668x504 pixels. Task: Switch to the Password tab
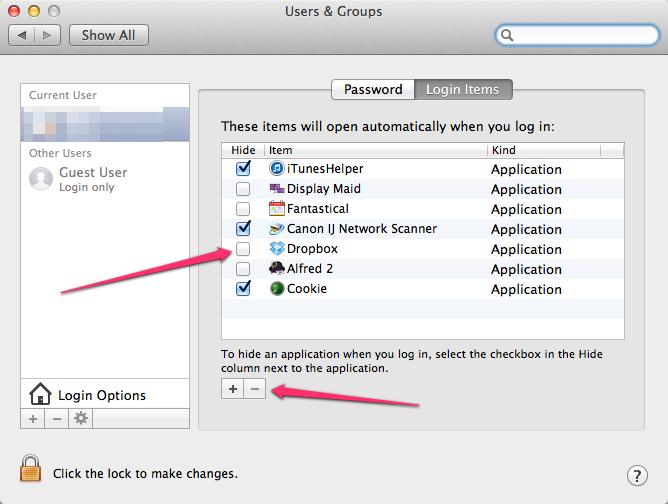[x=373, y=89]
